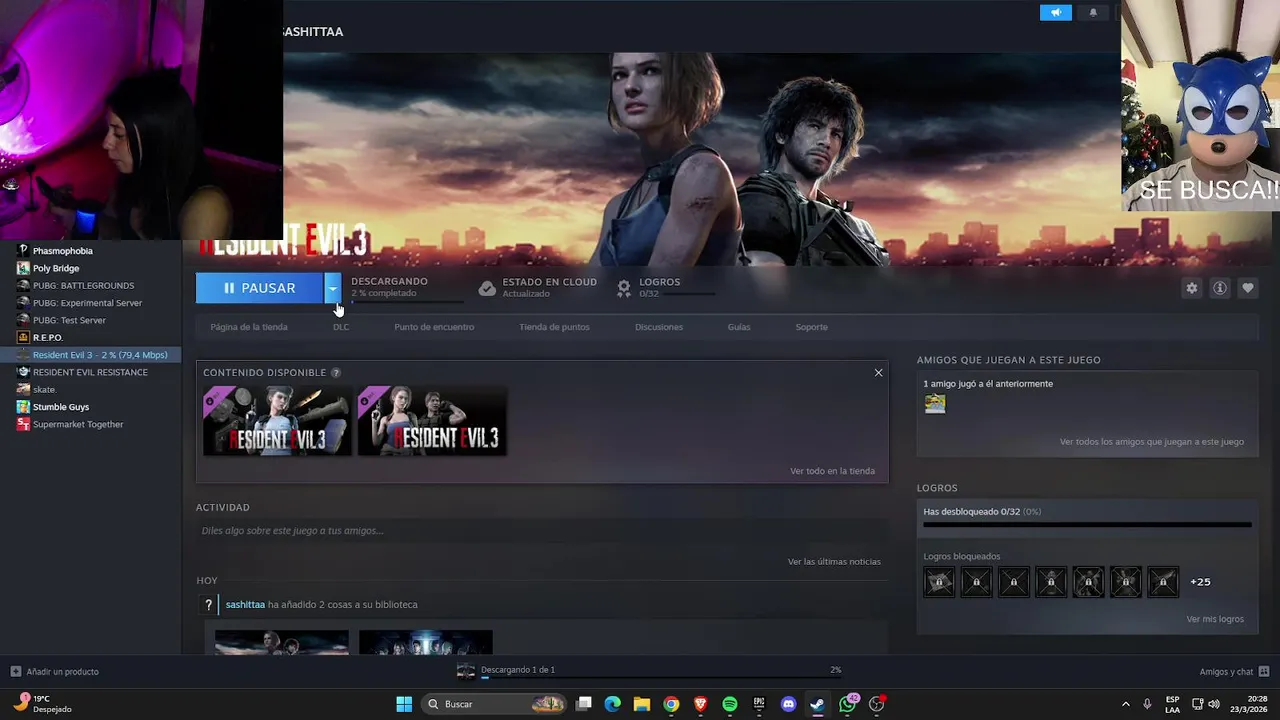
Task: Click the achievements gear icon beside Logros
Action: 624,288
